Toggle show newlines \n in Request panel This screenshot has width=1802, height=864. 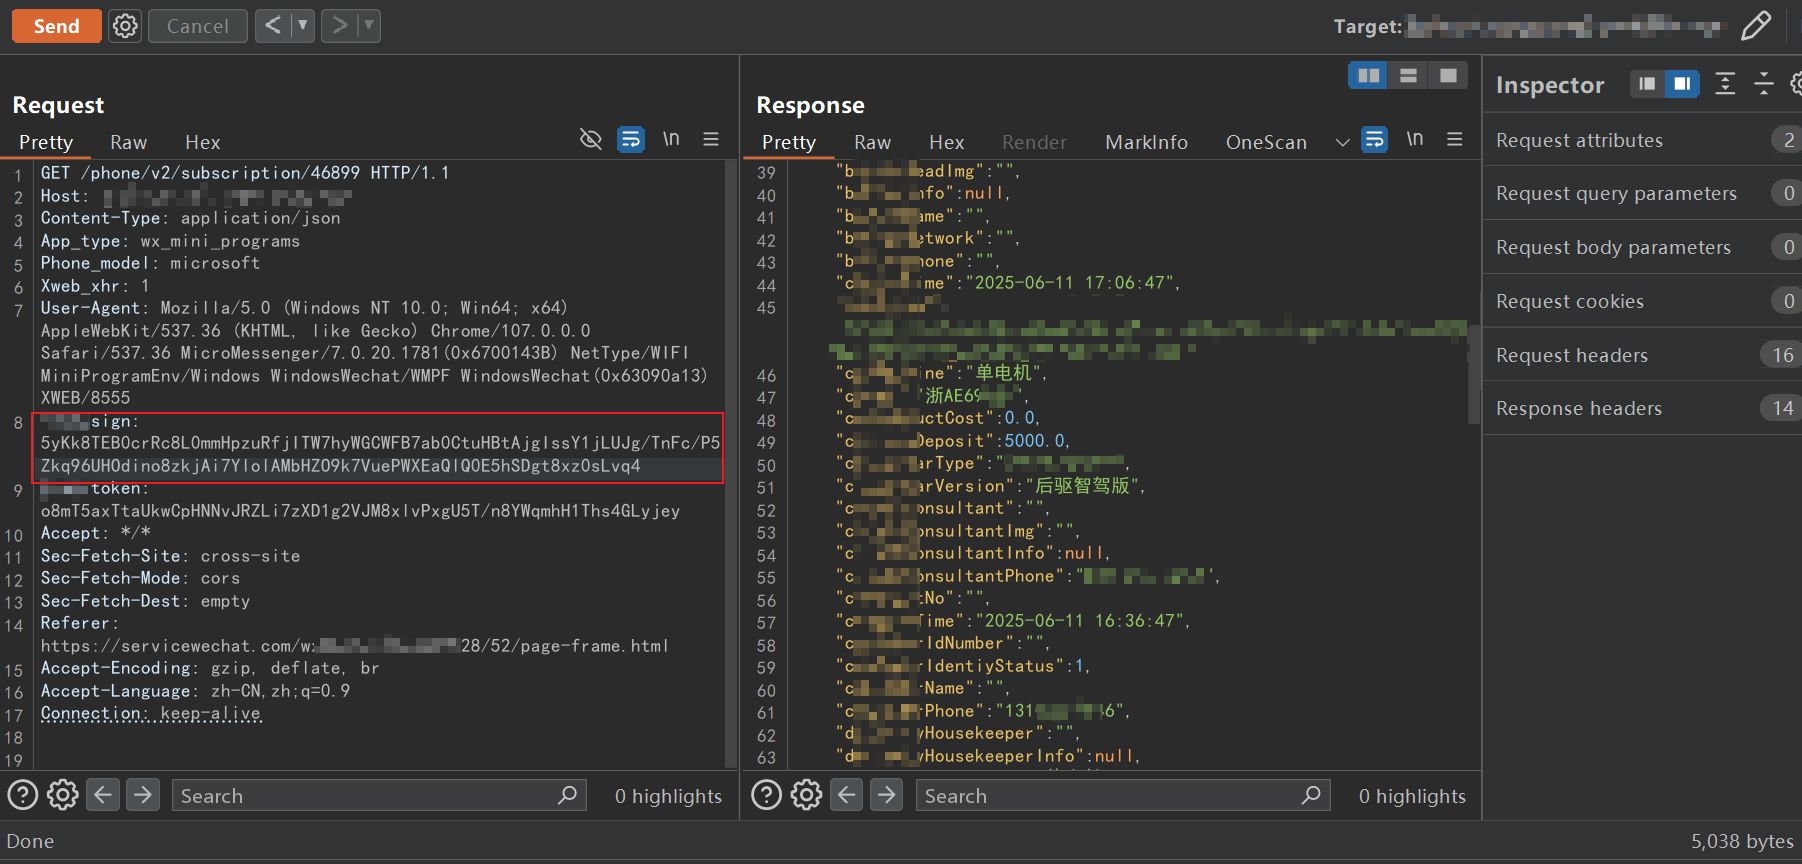(x=671, y=139)
